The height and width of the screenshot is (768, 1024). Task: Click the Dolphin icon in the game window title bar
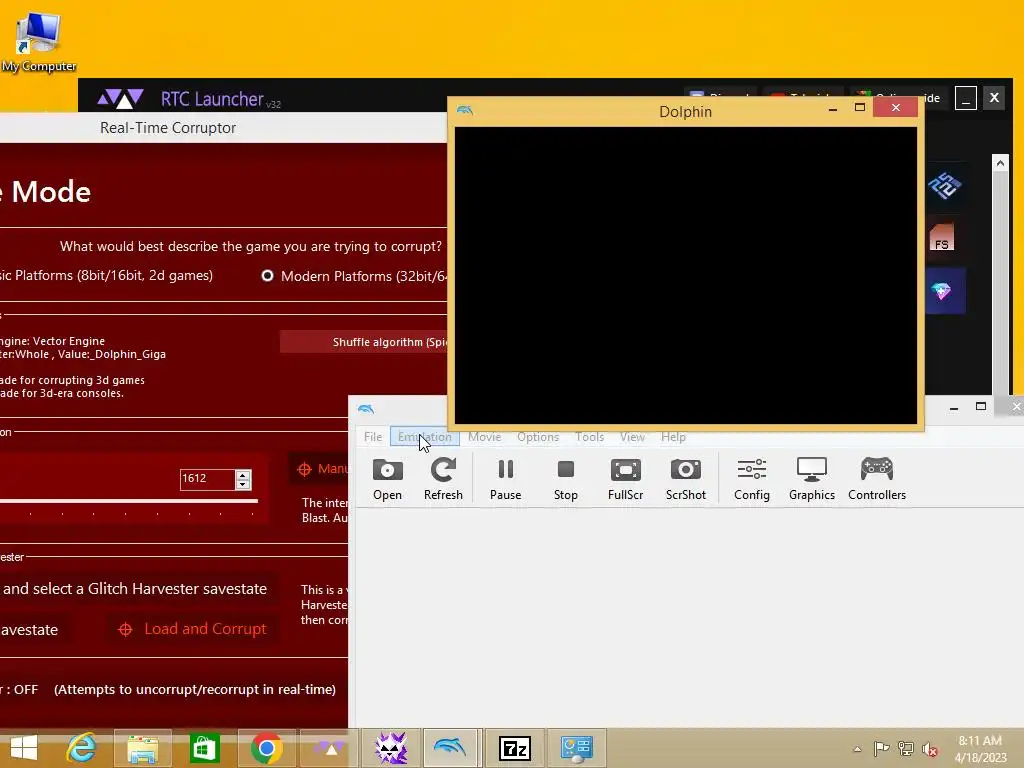point(465,110)
